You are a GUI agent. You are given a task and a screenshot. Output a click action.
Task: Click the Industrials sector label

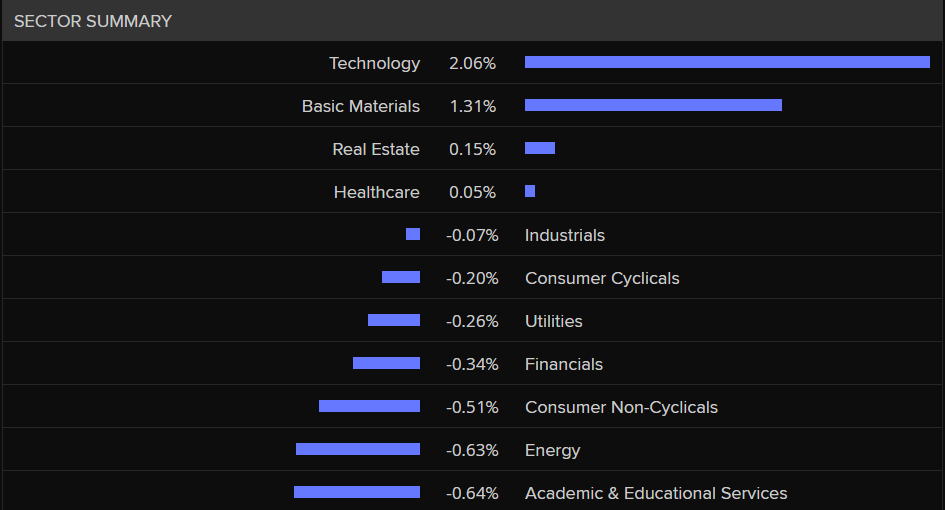[564, 235]
